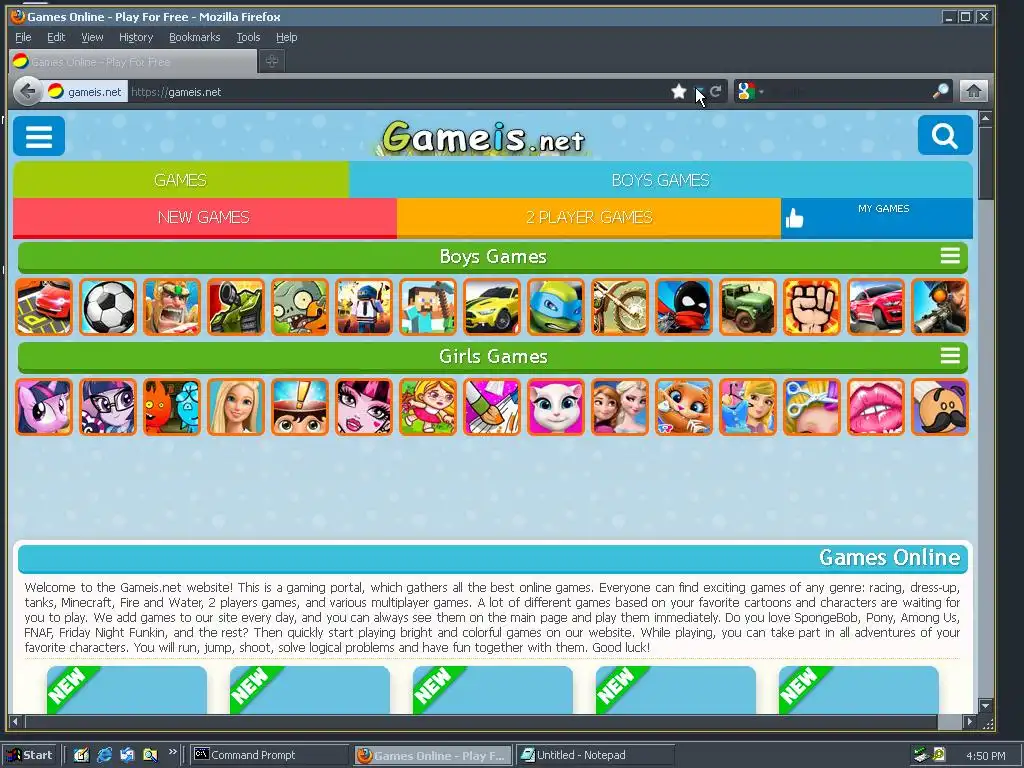Click the 4:50 PM system clock
1024x768 pixels.
tap(985, 756)
